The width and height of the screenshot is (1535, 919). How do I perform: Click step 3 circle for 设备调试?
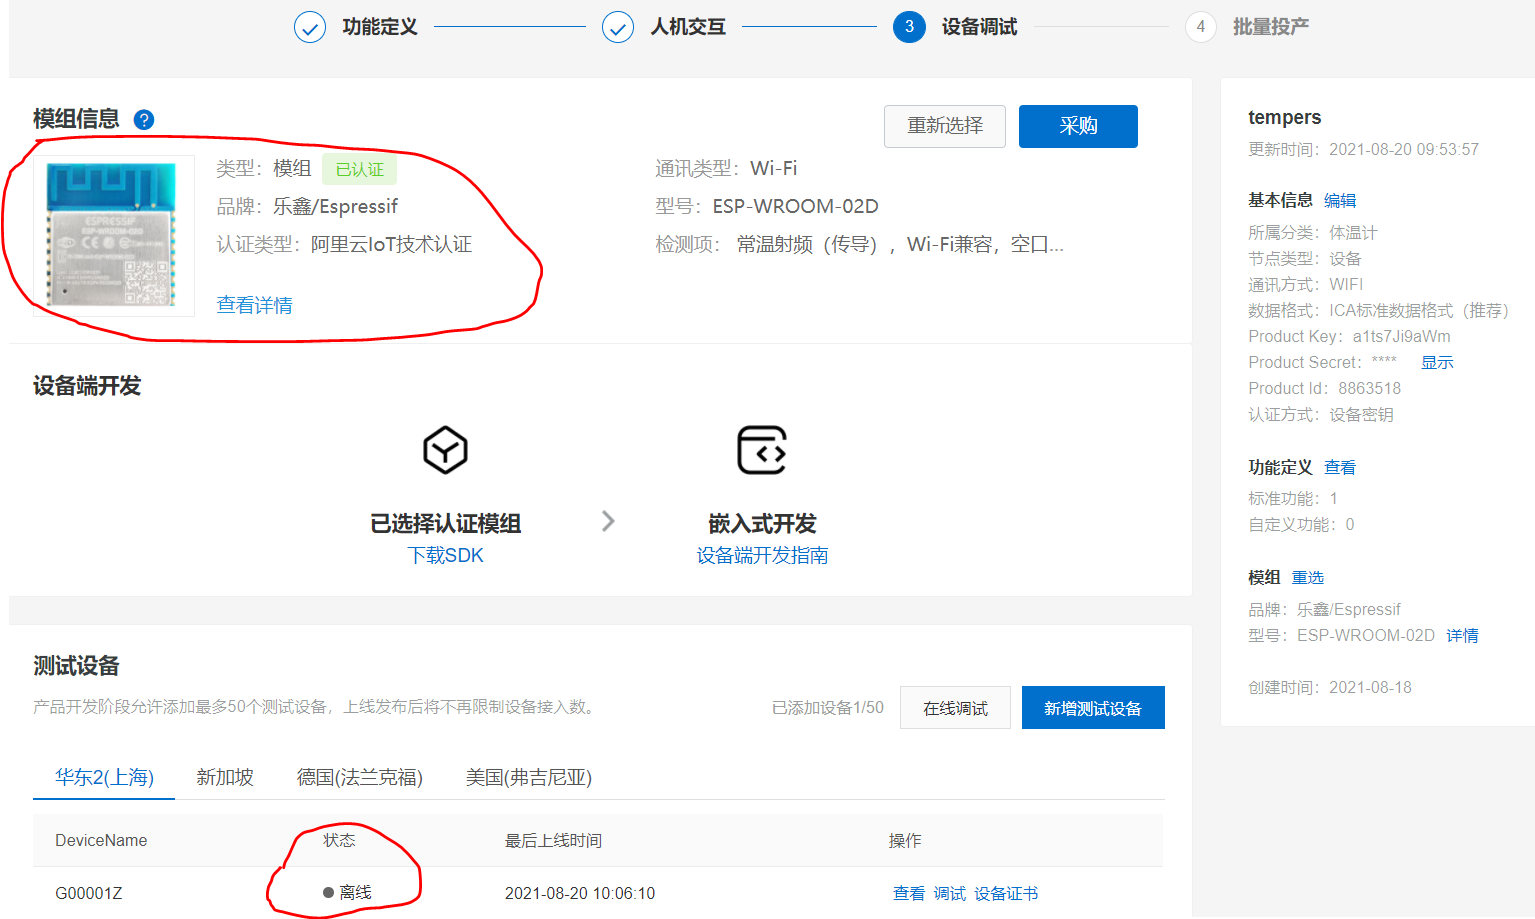(x=909, y=27)
